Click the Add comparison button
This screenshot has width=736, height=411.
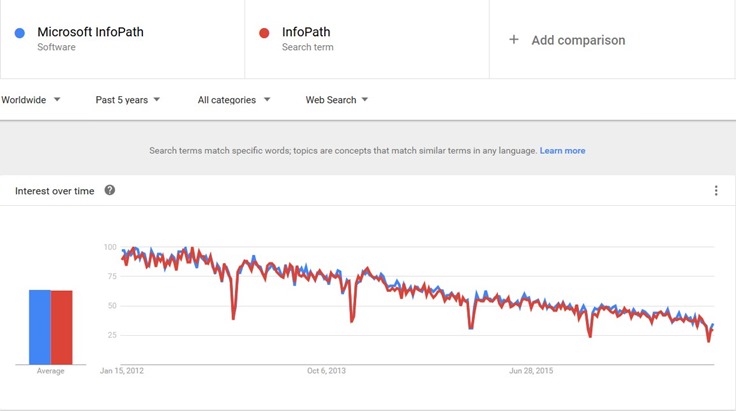point(567,40)
